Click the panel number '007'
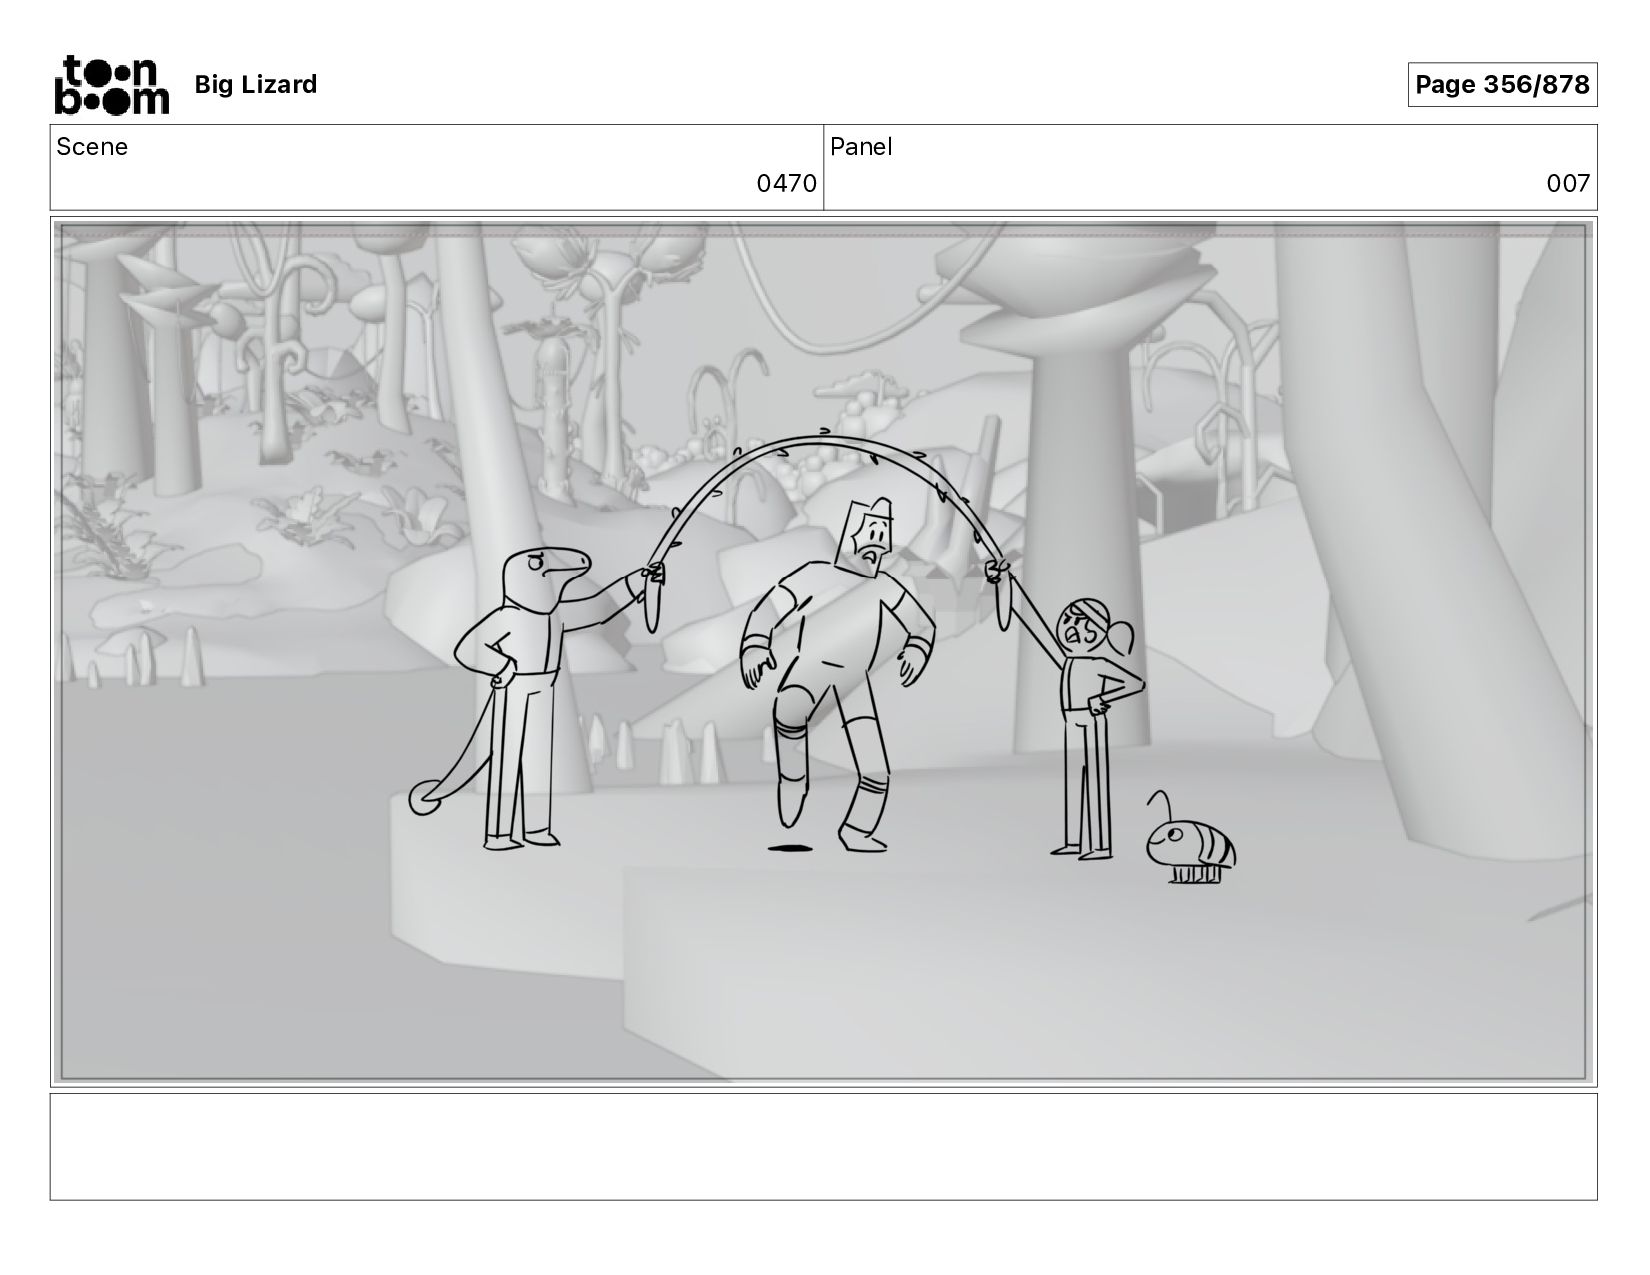Screen dimensions: 1650x1275 pos(1568,184)
